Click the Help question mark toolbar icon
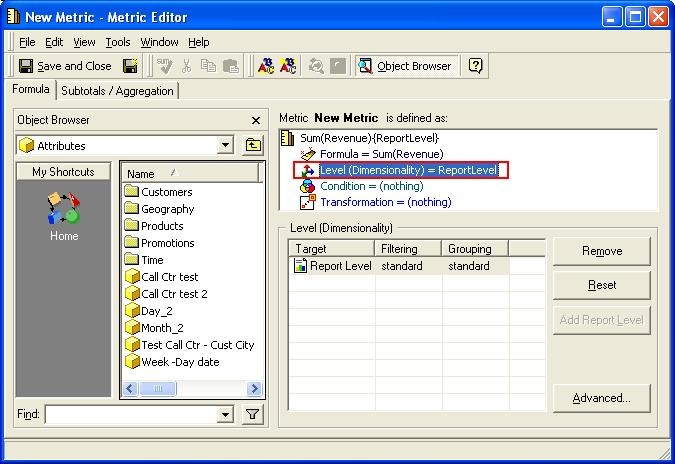This screenshot has width=675, height=464. coord(475,66)
